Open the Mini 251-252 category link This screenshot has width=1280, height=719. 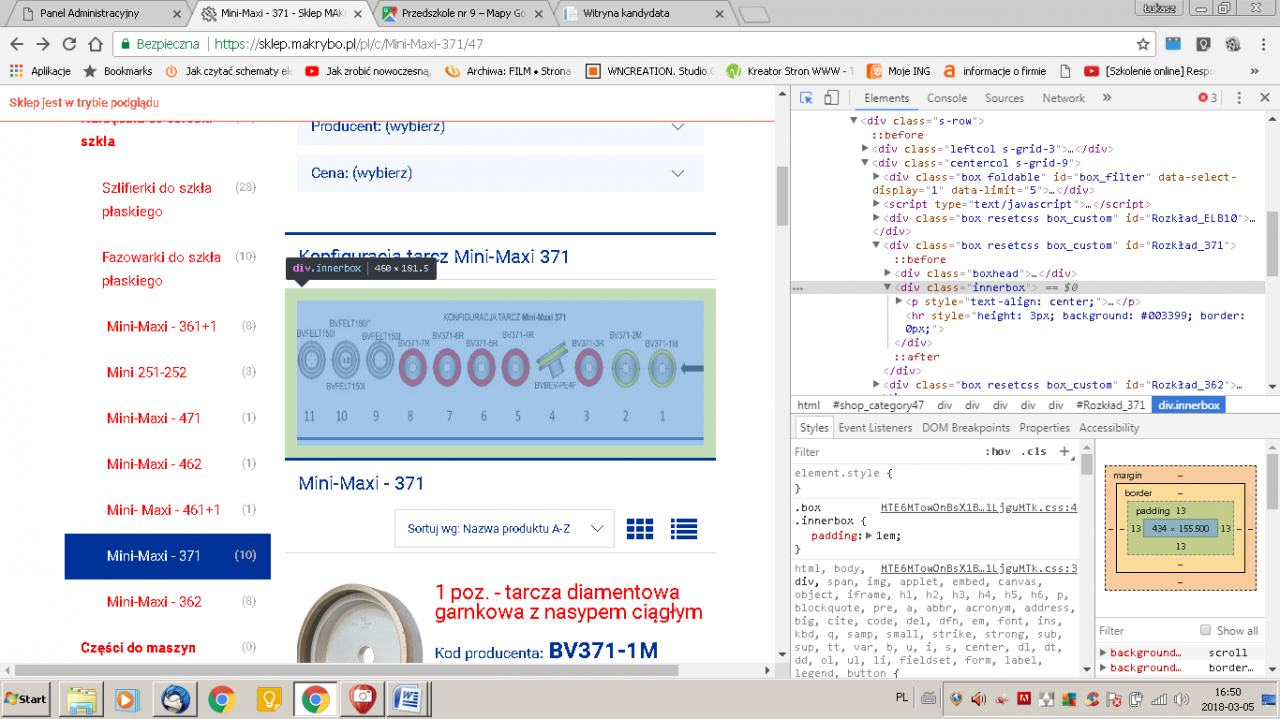click(x=147, y=372)
